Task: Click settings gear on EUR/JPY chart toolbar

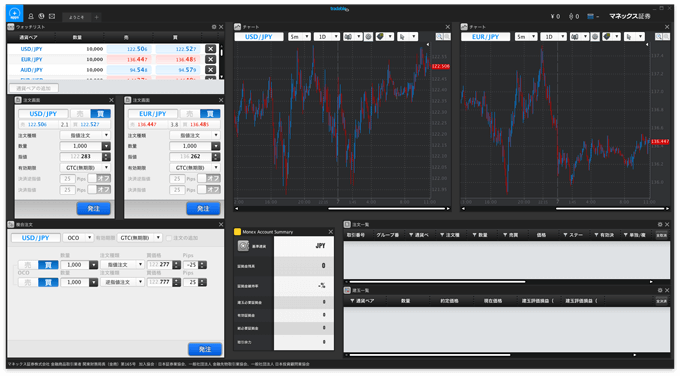Action: click(x=595, y=37)
